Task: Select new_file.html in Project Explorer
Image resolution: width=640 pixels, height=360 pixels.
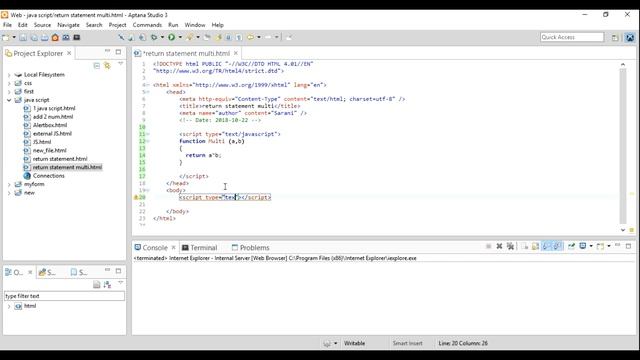Action: click(49, 151)
